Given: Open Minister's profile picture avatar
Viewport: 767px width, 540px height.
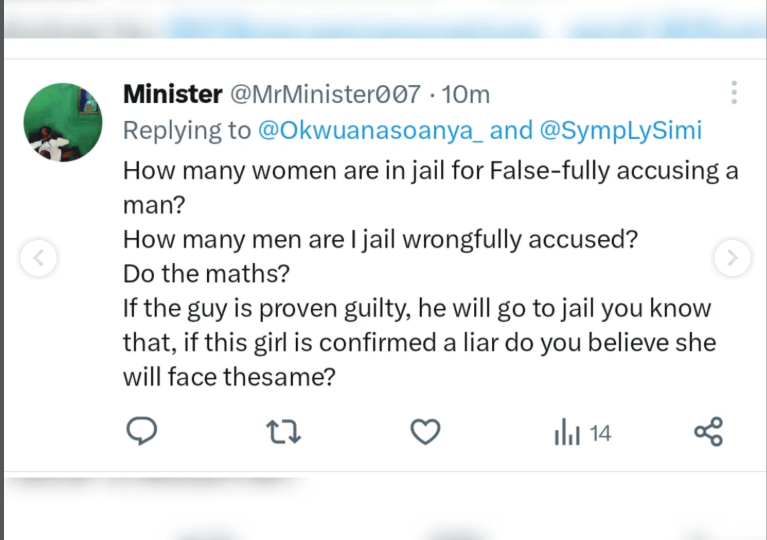Looking at the screenshot, I should coord(63,122).
